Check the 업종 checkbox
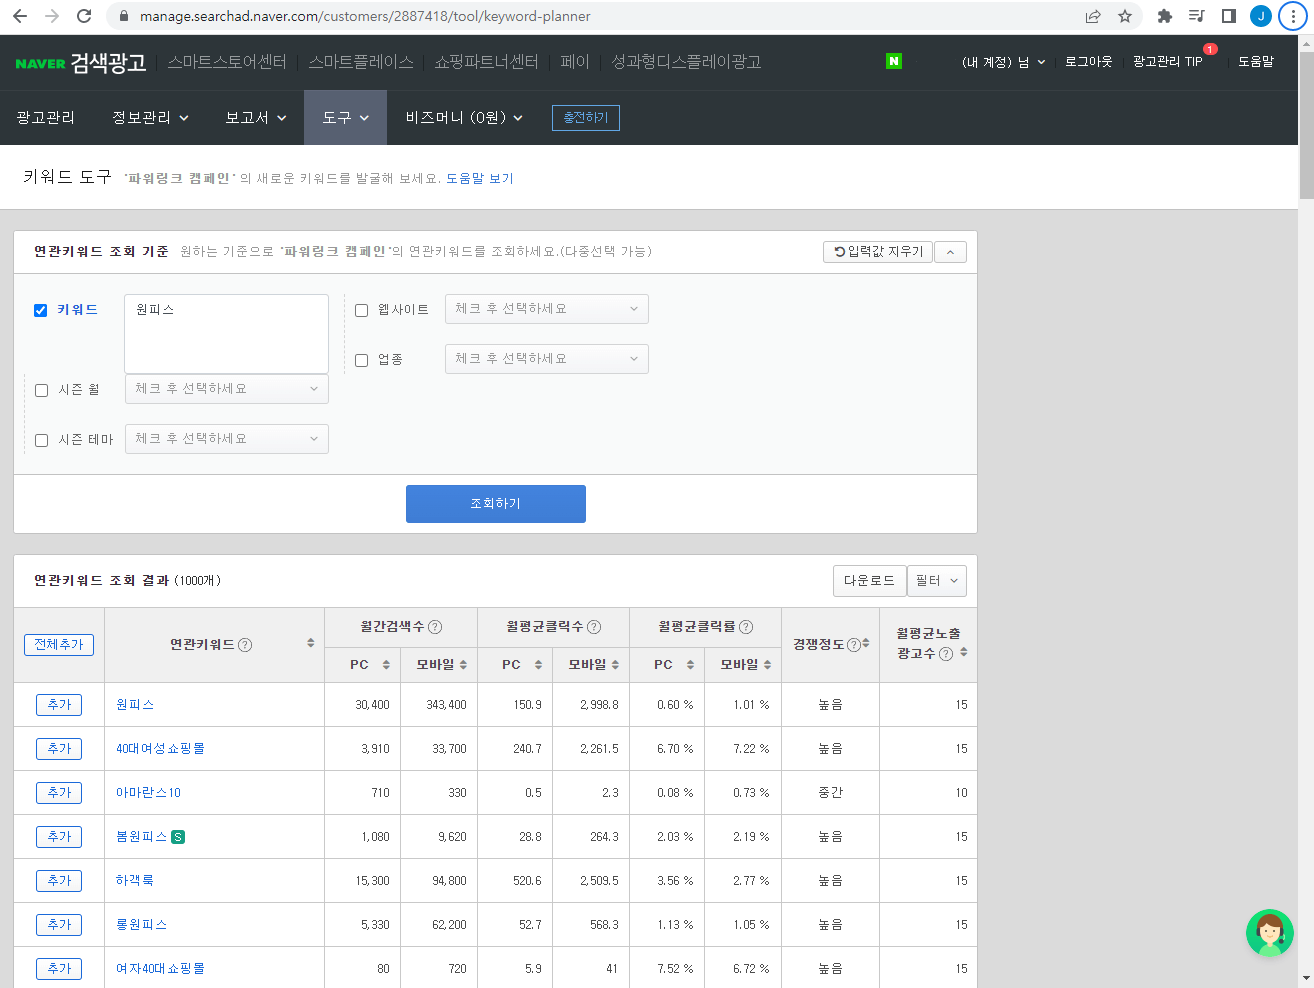The image size is (1314, 988). [362, 360]
